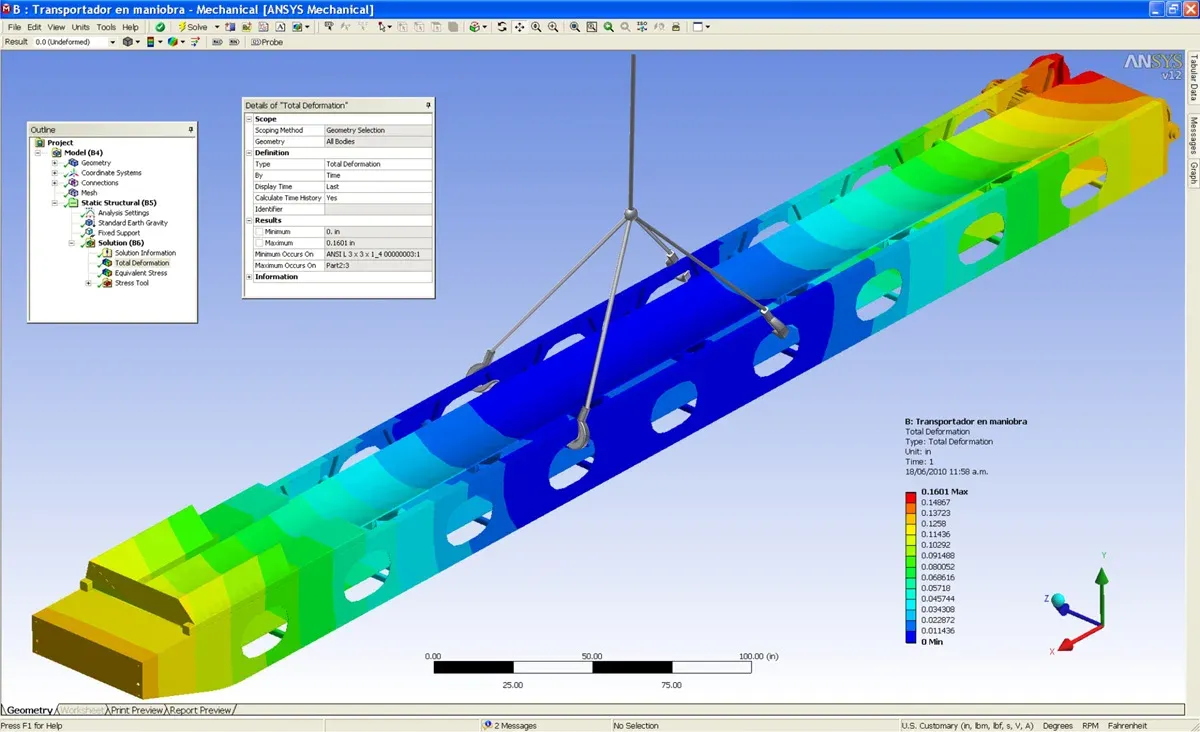1200x732 pixels.
Task: Expand the Stress Tool tree node
Action: tap(88, 283)
